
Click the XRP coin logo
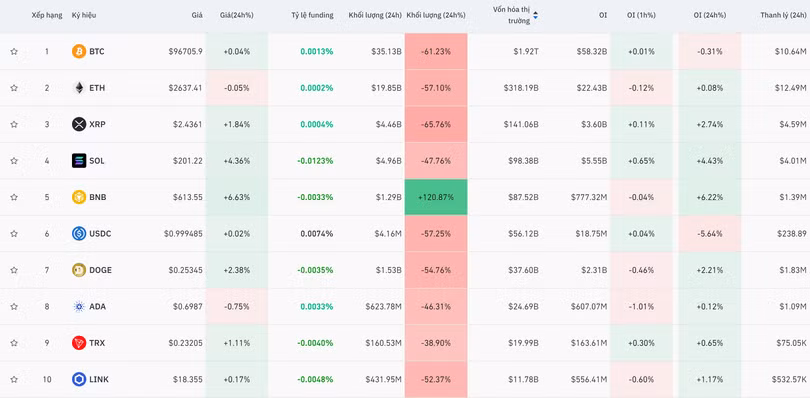(x=79, y=125)
